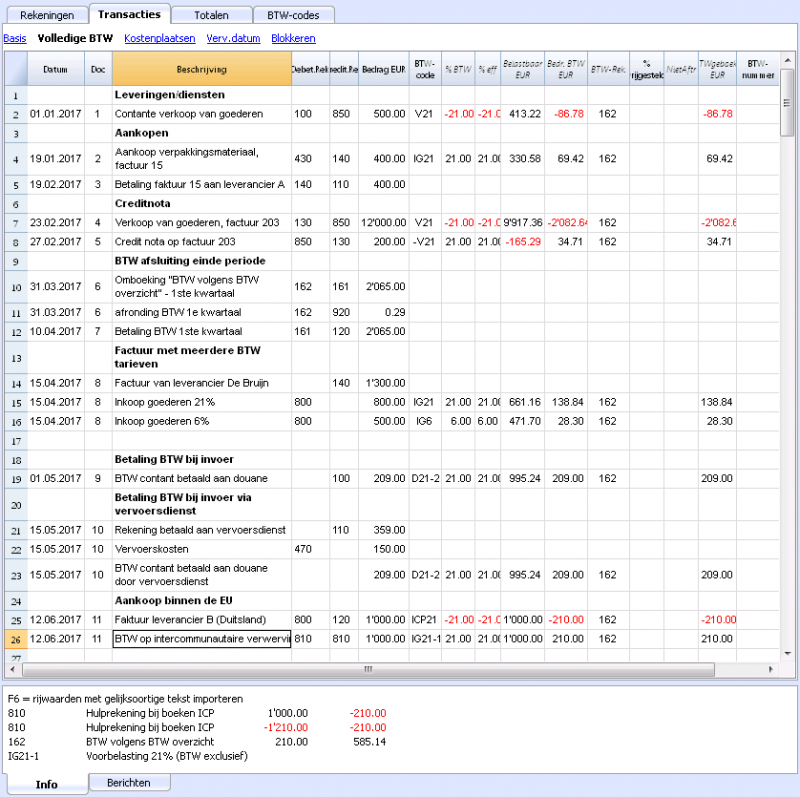Select the Bedr. BTW EUR column header

[566, 69]
